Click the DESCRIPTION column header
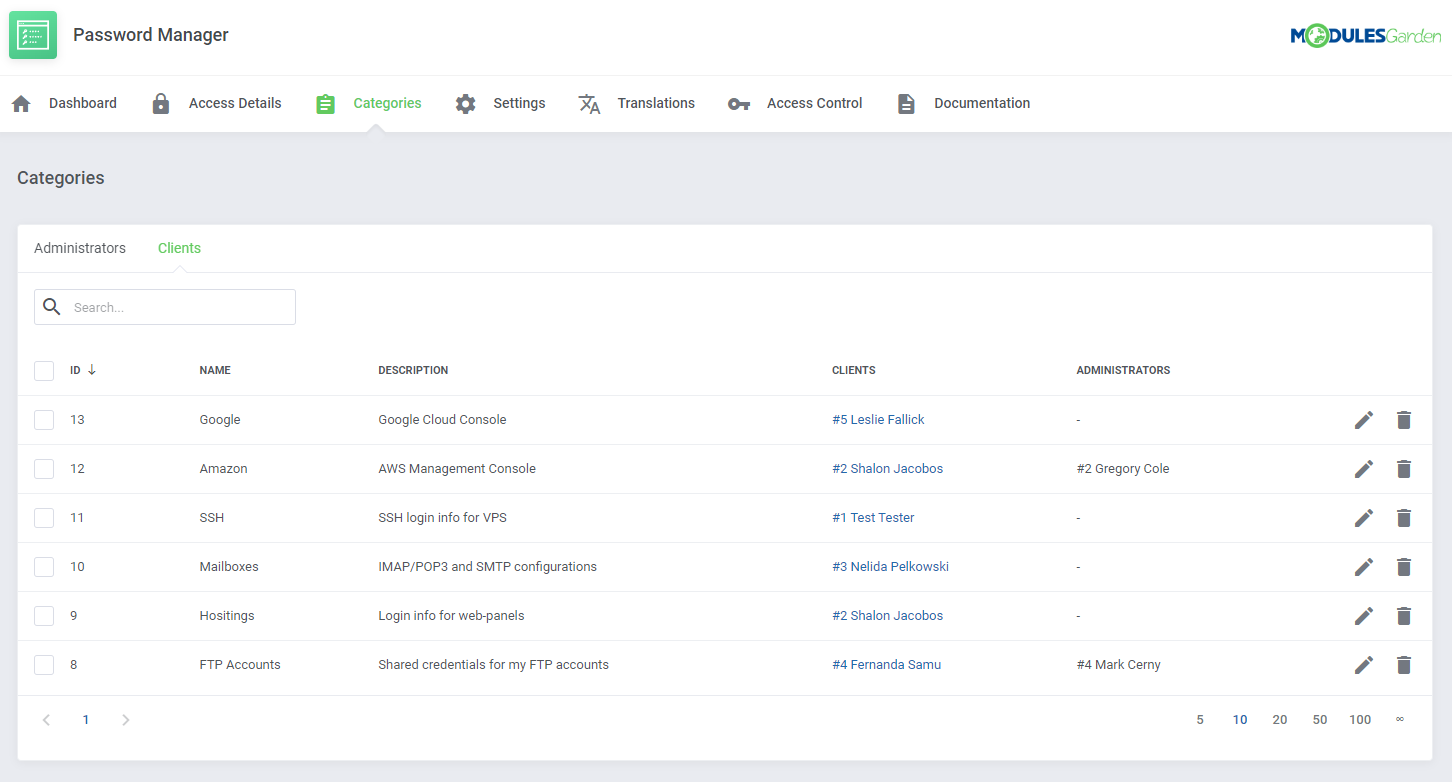Screen dimensions: 1452x782 pos(413,370)
